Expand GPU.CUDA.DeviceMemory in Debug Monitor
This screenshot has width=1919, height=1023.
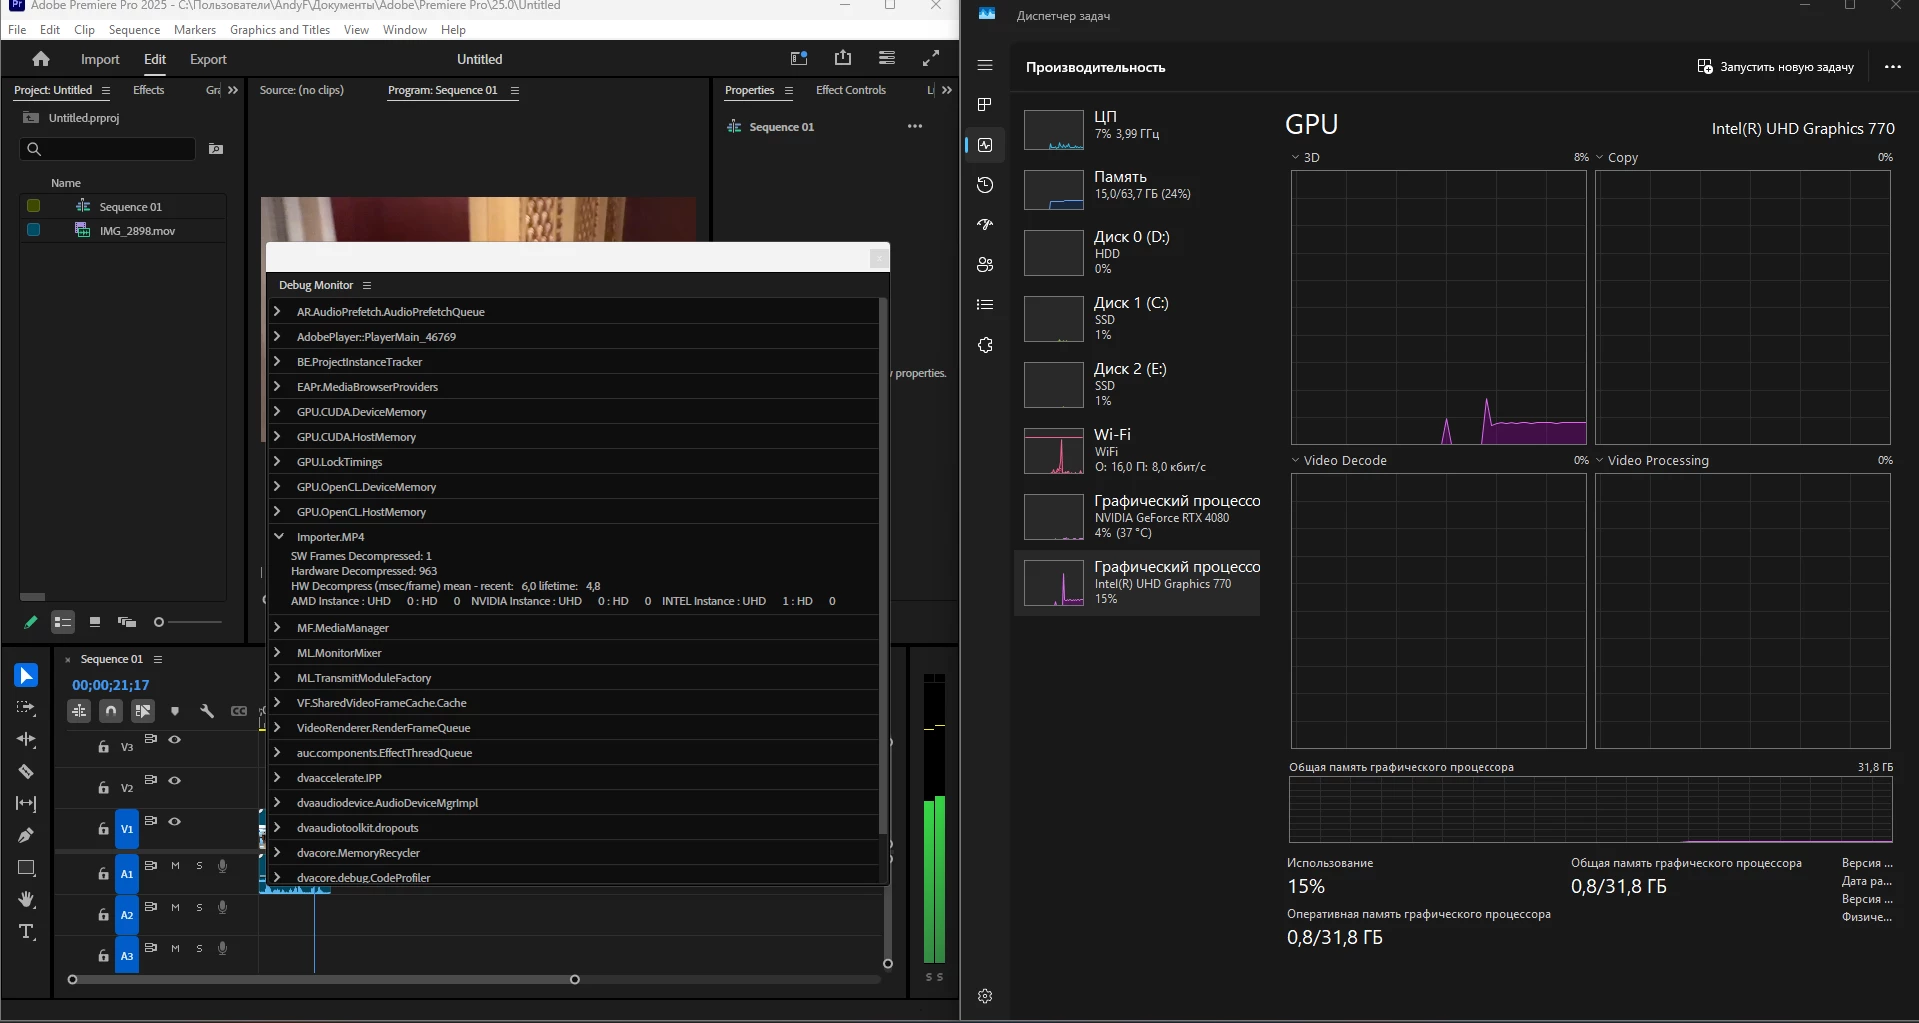tap(278, 412)
